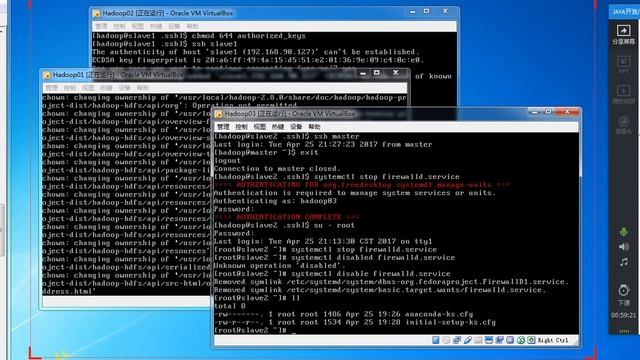
Task: Click the display monitor icon in Hadoop03 status bar
Action: point(489,340)
